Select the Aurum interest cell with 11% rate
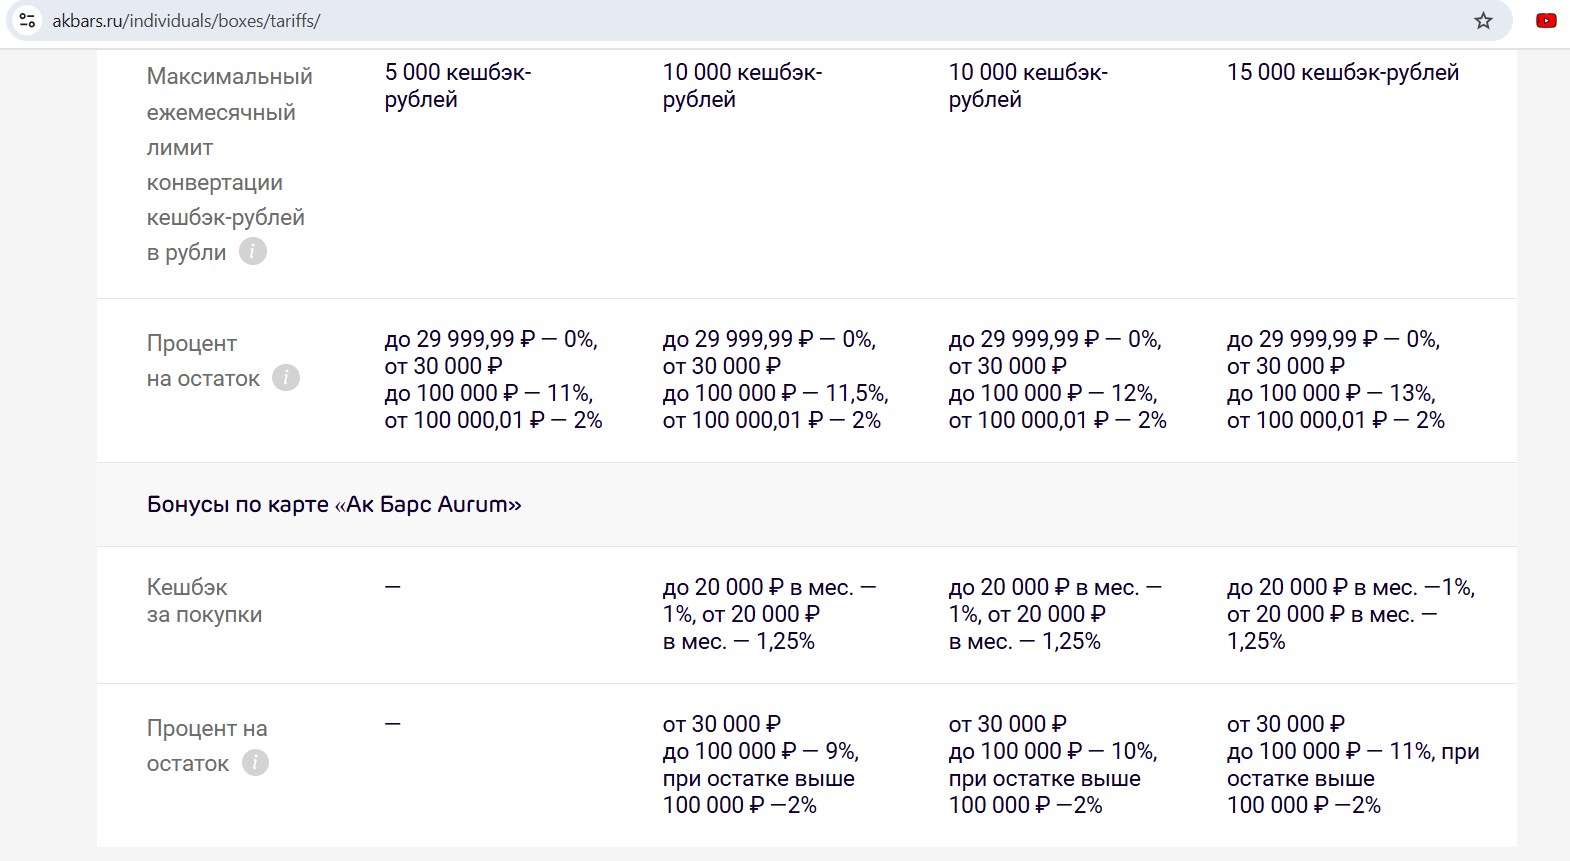1570x861 pixels. pyautogui.click(x=1352, y=765)
